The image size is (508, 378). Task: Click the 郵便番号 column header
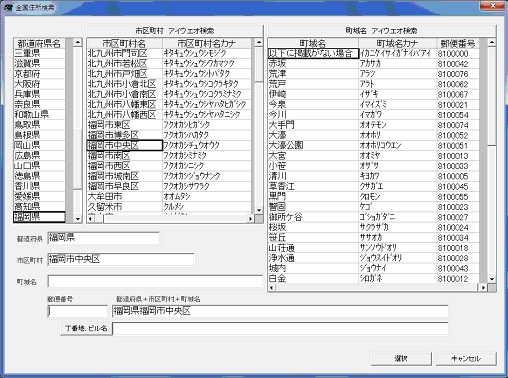pyautogui.click(x=458, y=43)
